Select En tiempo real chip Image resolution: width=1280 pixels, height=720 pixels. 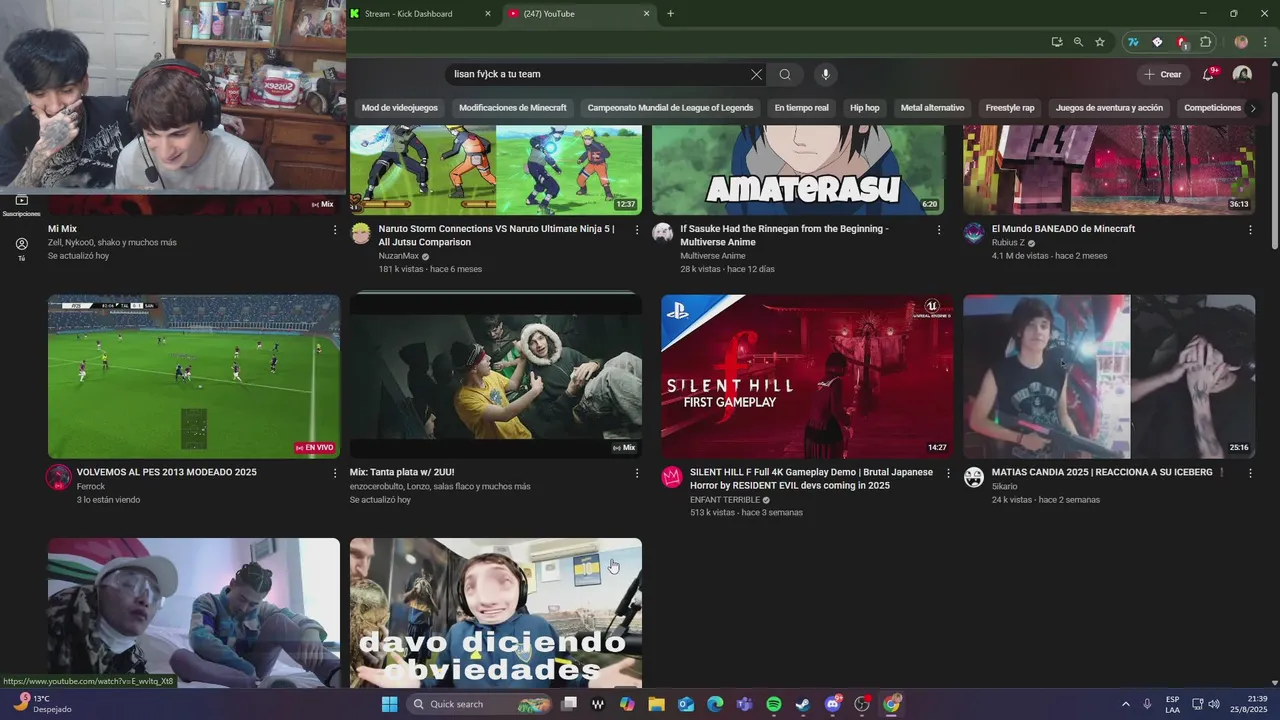coord(801,108)
